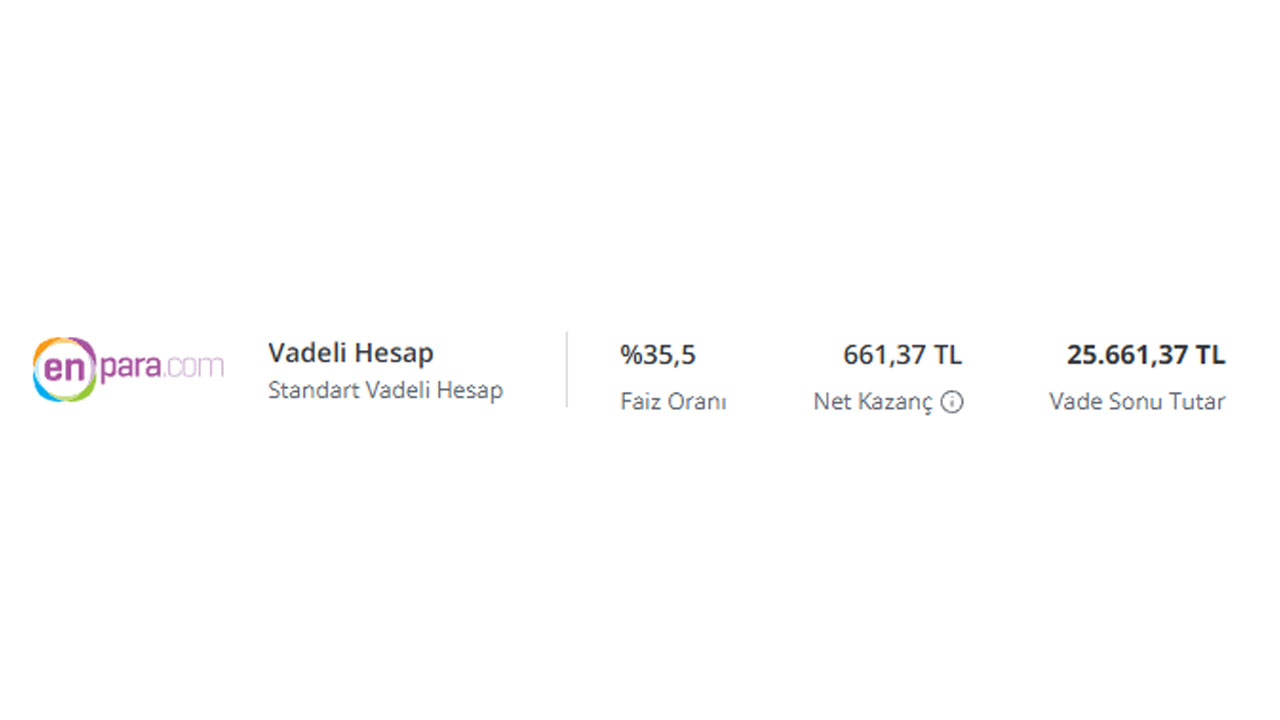1280x720 pixels.
Task: Click the vertical divider after account name
Action: coord(567,370)
